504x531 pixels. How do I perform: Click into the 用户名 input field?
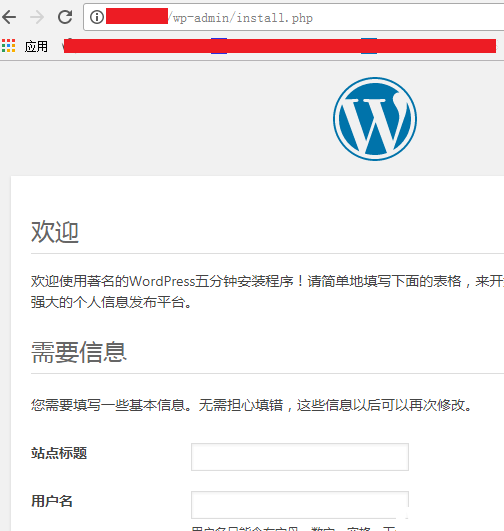[x=300, y=505]
